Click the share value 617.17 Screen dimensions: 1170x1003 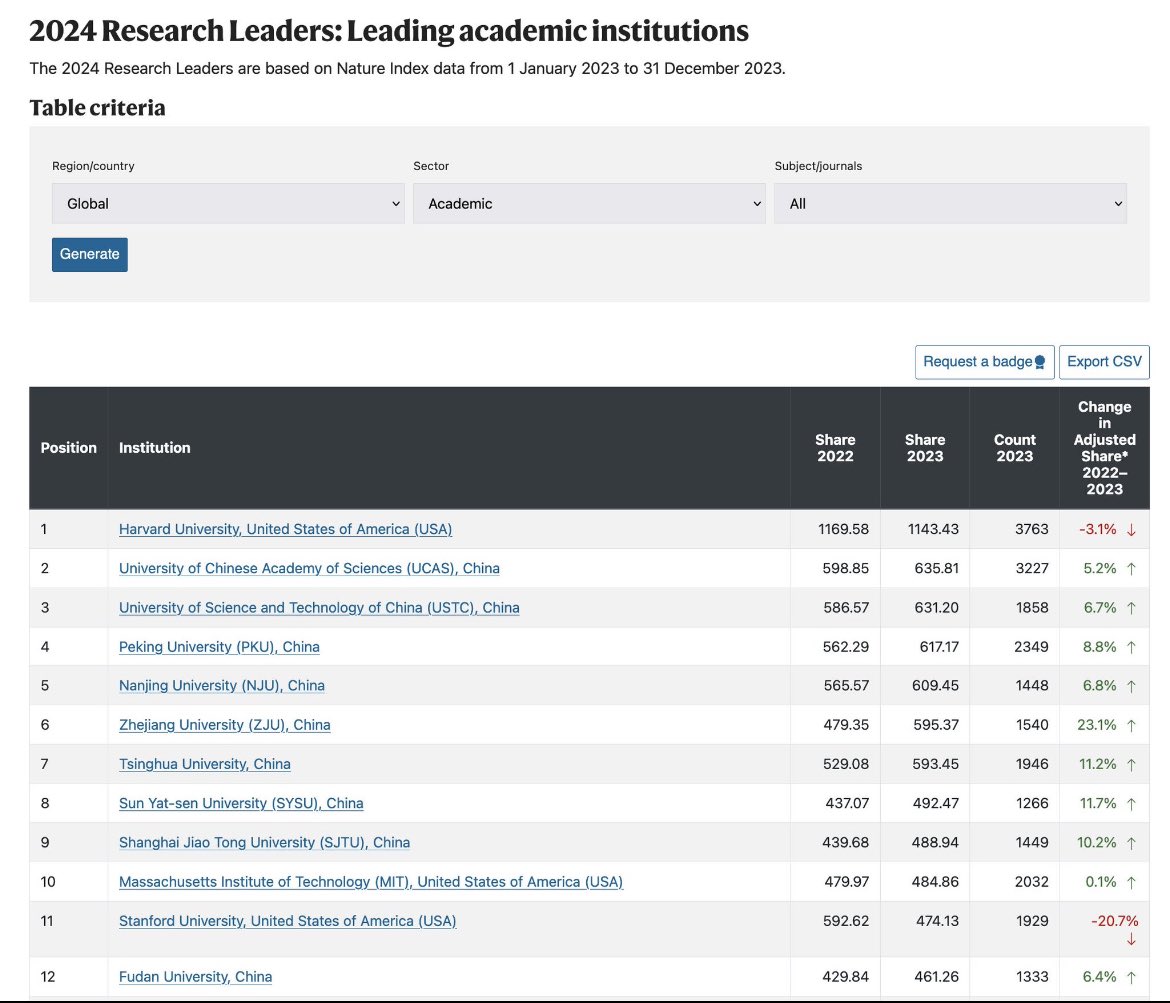click(x=939, y=647)
